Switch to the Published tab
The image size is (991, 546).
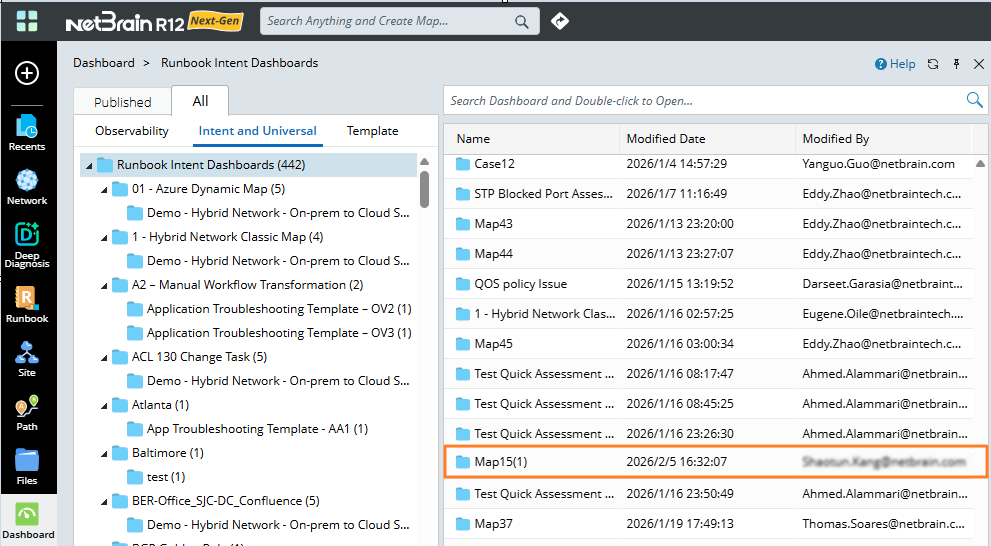(x=122, y=102)
